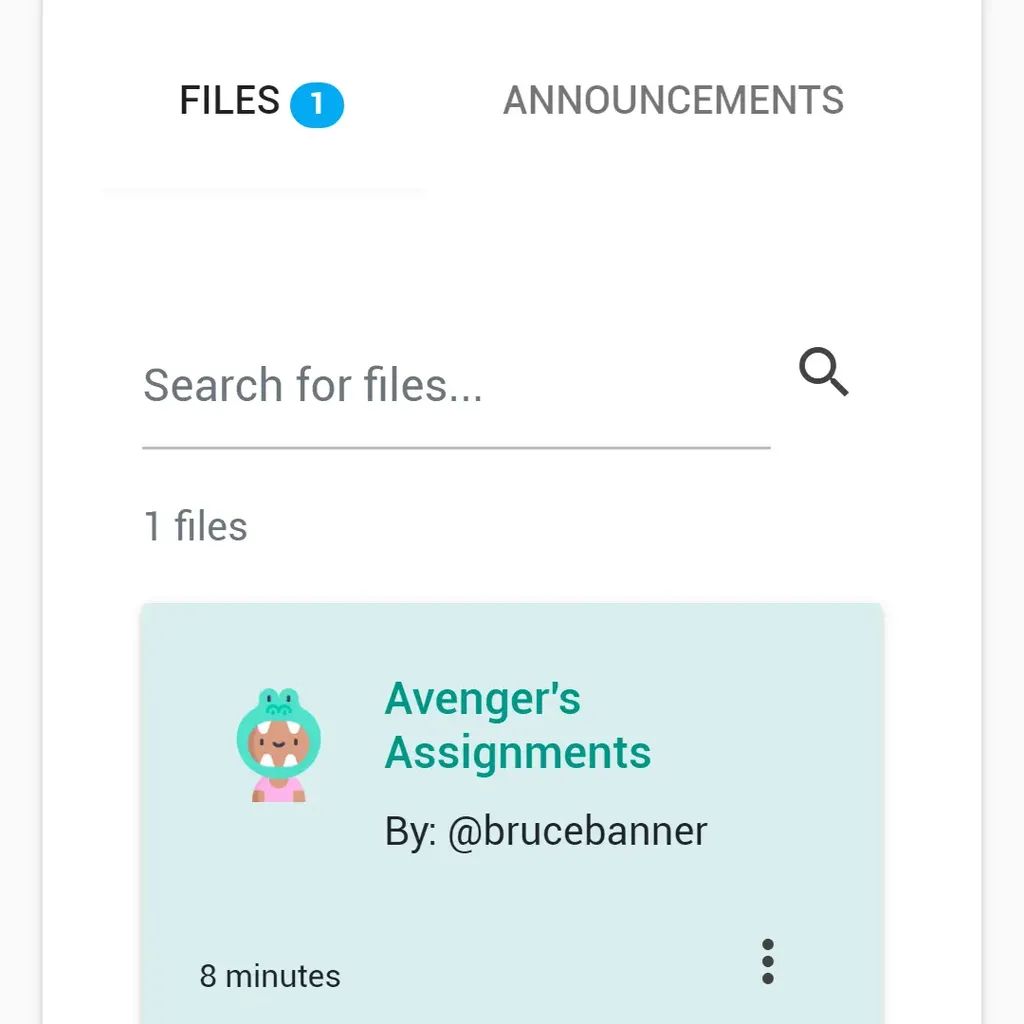This screenshot has width=1024, height=1024.
Task: Click the 8 minutes timestamp label
Action: (x=269, y=975)
